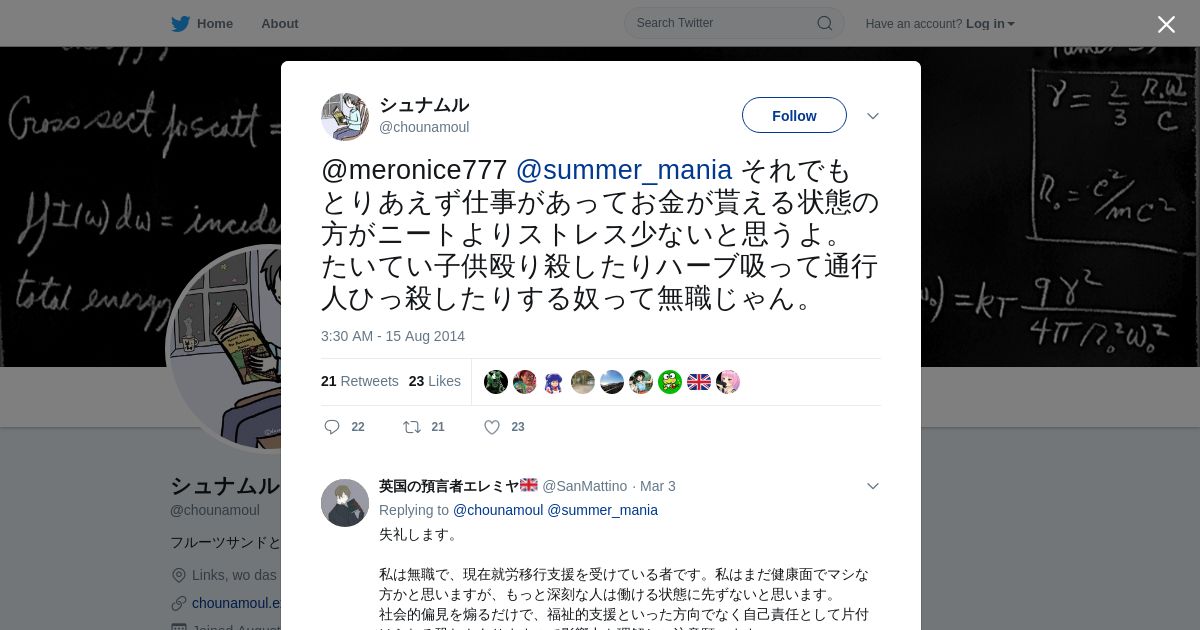Open the About menu item
The height and width of the screenshot is (630, 1200).
(x=280, y=24)
